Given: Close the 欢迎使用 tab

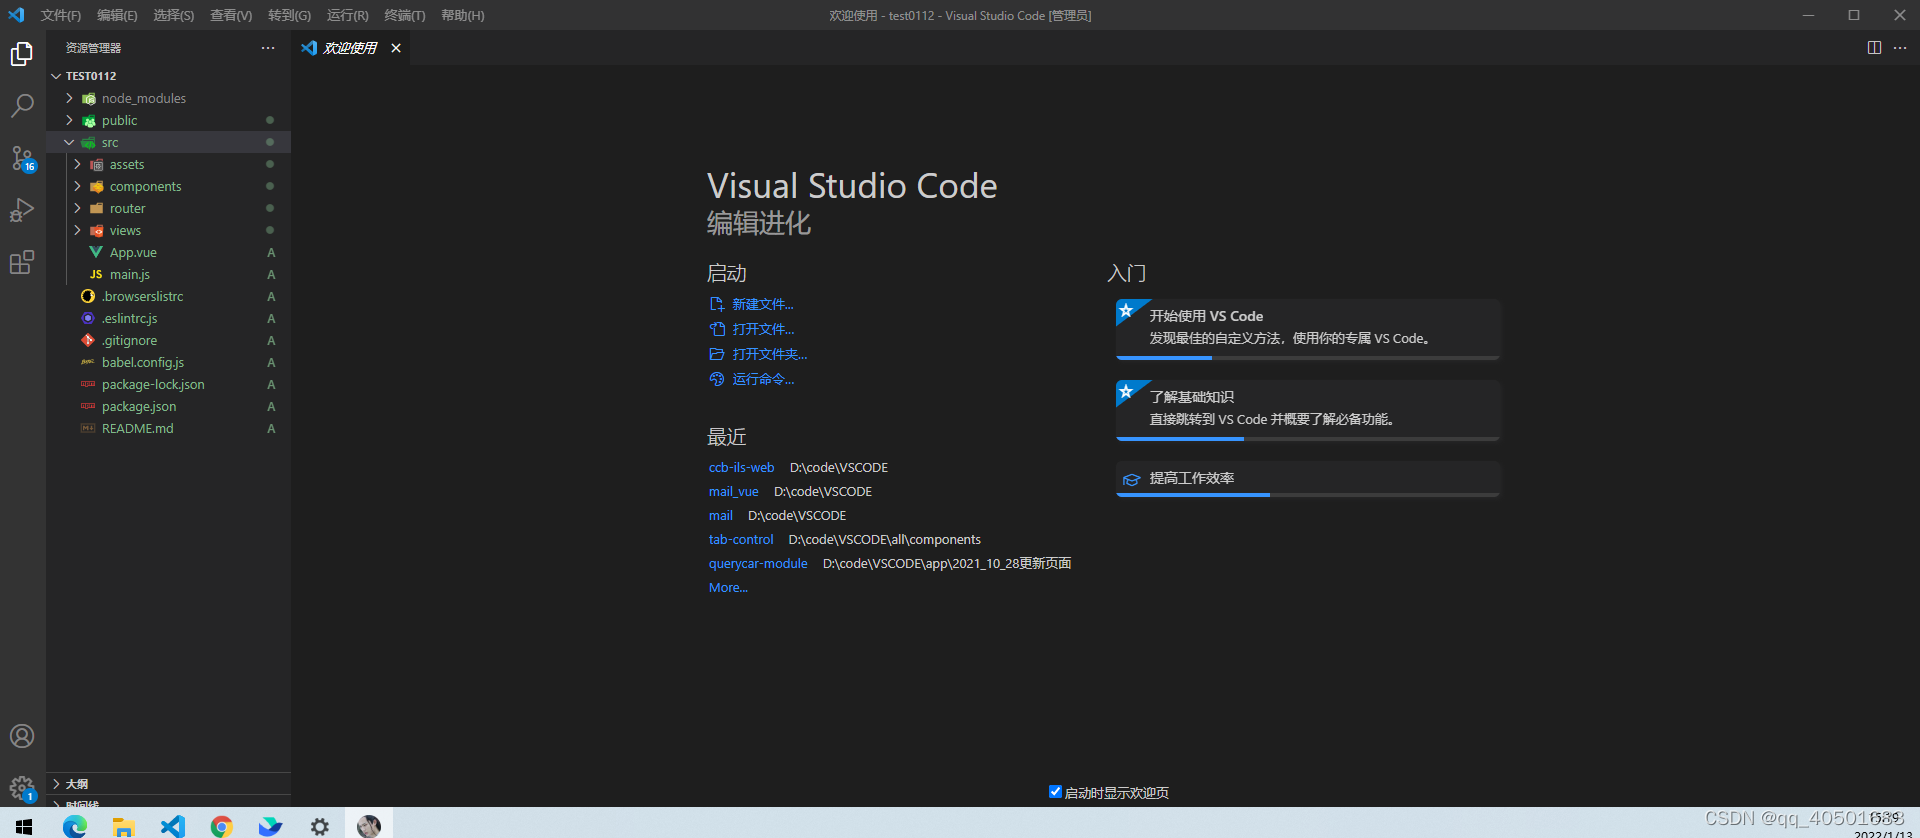Looking at the screenshot, I should (x=396, y=48).
